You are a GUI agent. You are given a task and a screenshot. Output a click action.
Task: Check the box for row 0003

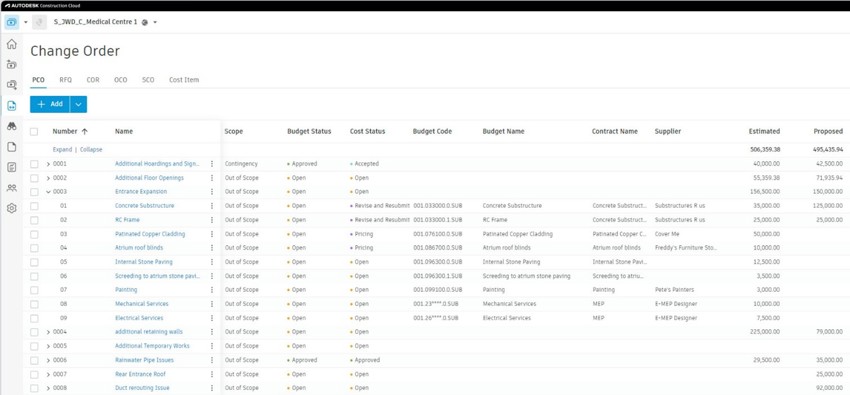34,192
